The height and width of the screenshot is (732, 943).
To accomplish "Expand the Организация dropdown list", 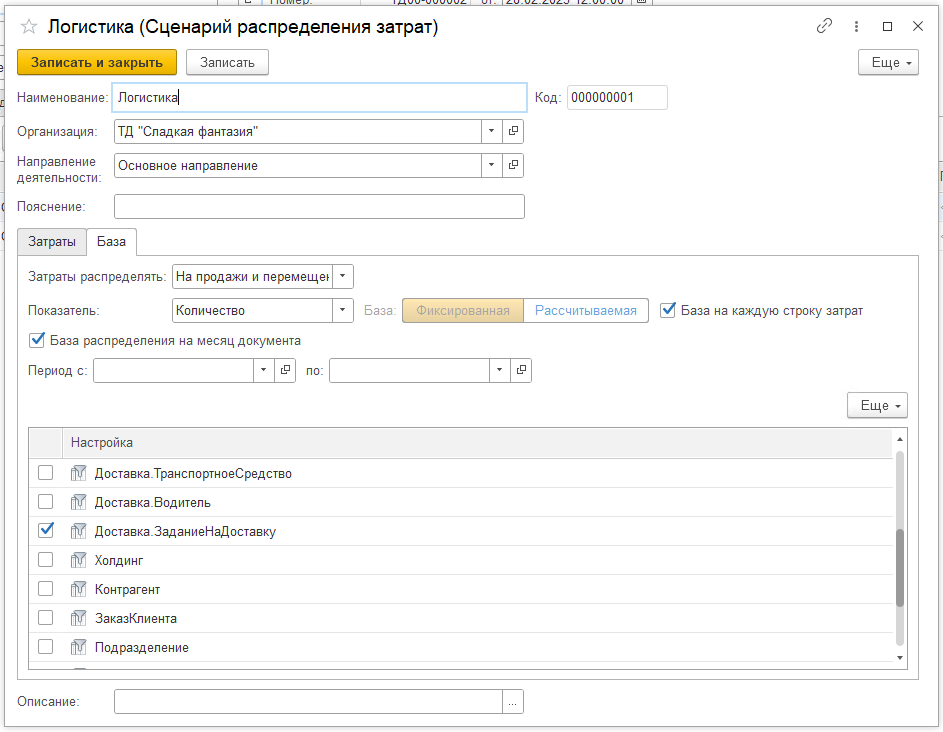I will [x=491, y=131].
